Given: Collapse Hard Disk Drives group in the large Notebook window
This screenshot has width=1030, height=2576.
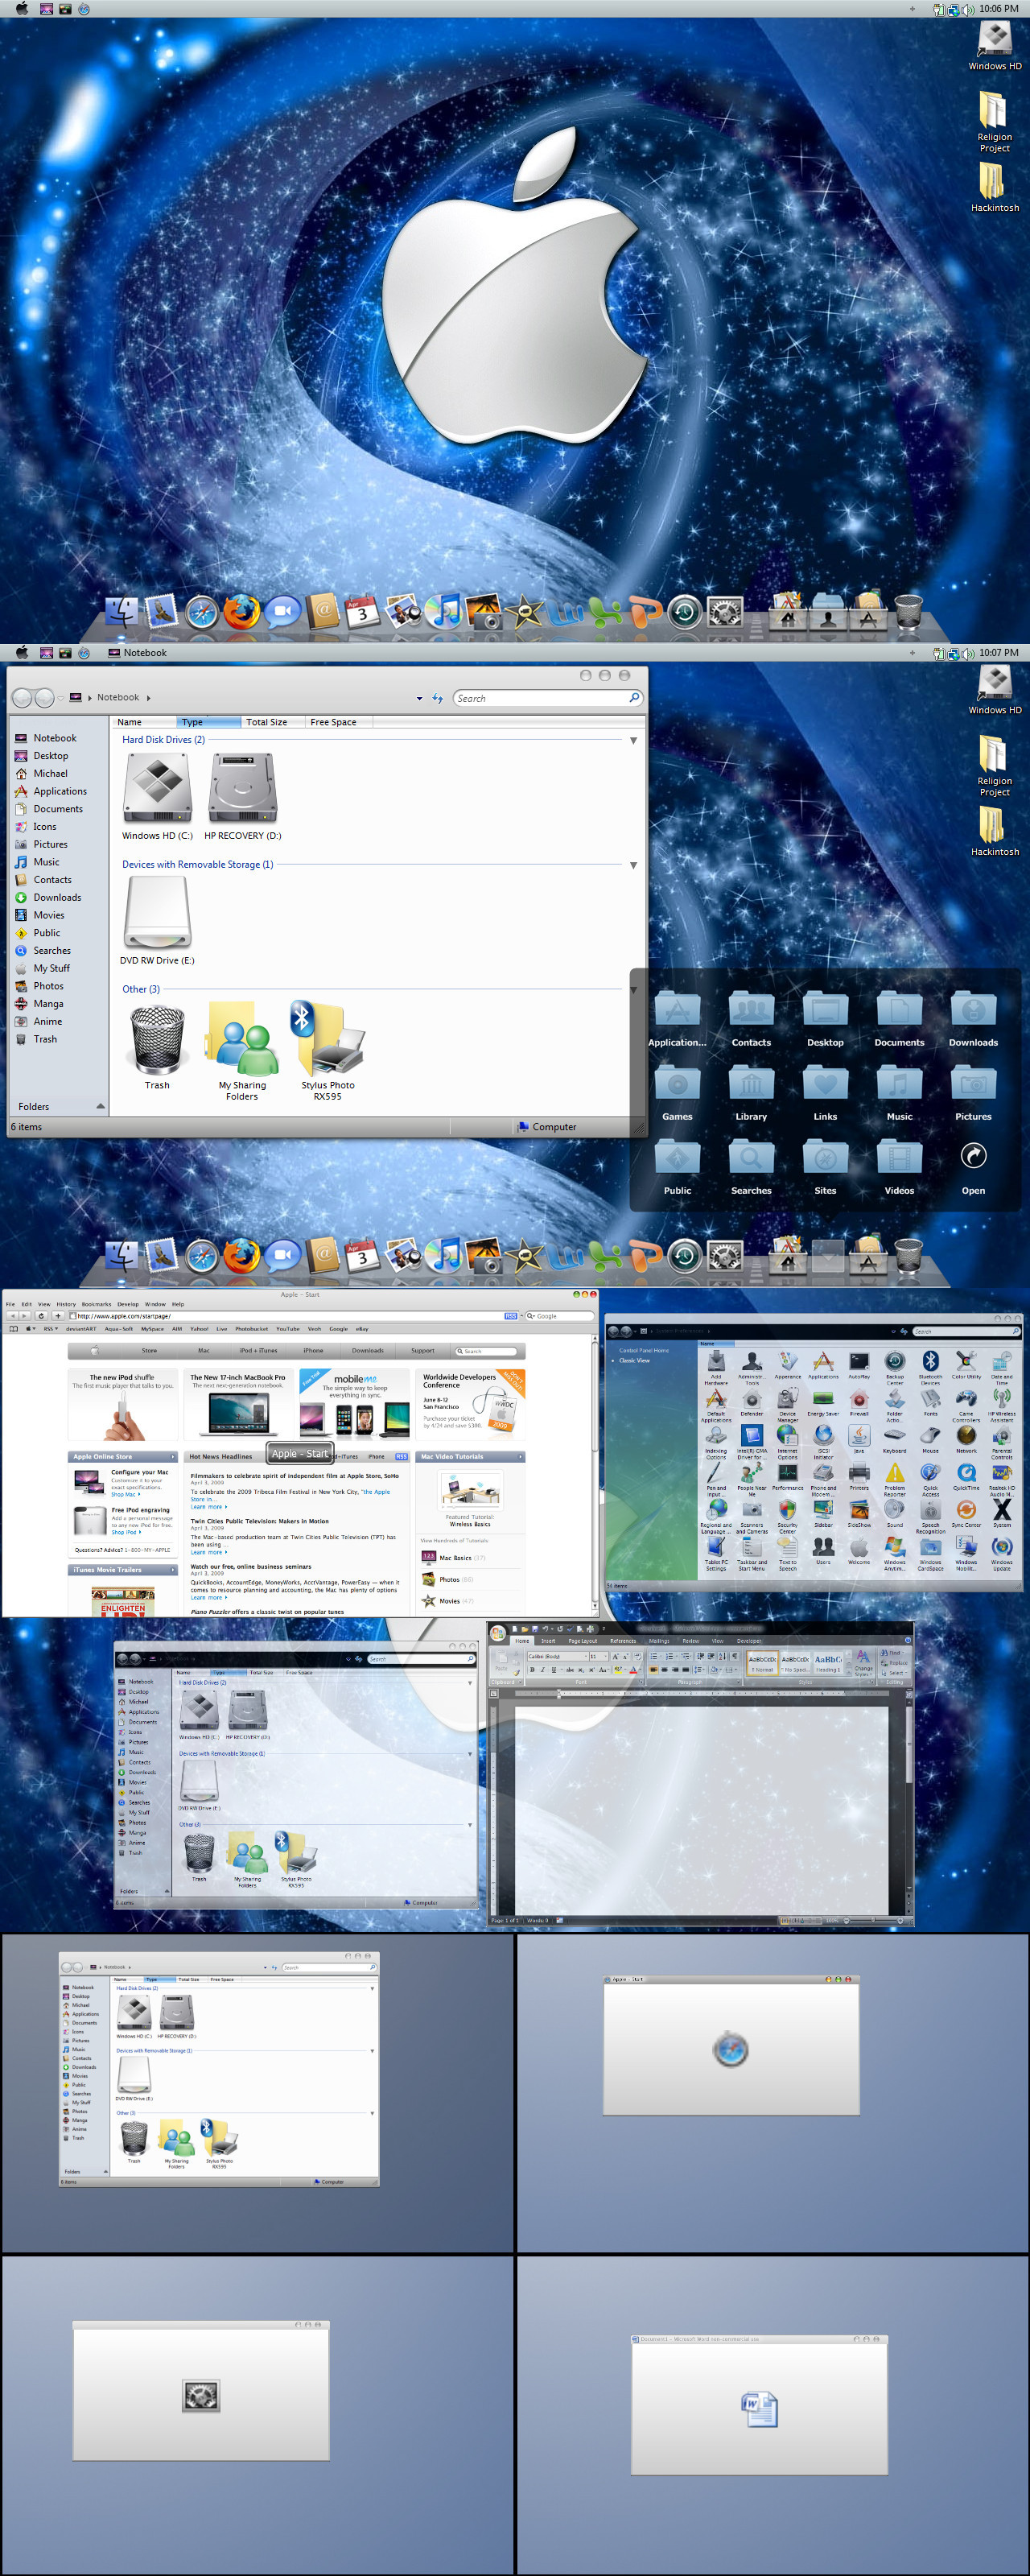Looking at the screenshot, I should (633, 740).
